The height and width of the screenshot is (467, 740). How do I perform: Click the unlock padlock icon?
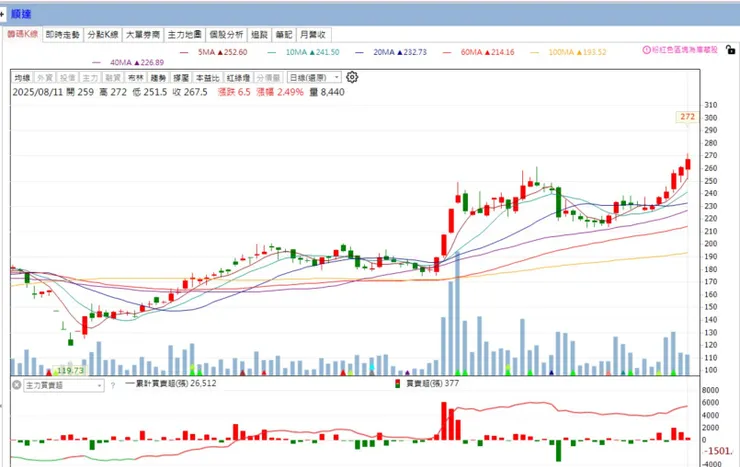pos(730,50)
